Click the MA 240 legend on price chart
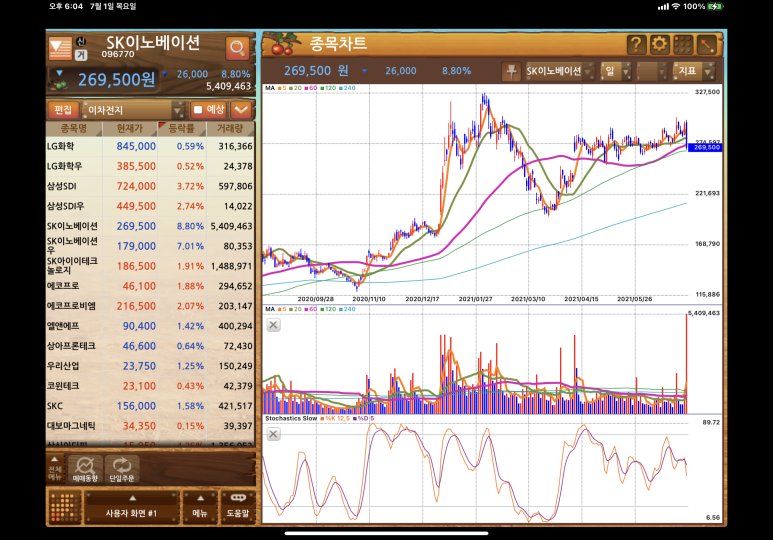Image resolution: width=773 pixels, height=540 pixels. pyautogui.click(x=348, y=88)
